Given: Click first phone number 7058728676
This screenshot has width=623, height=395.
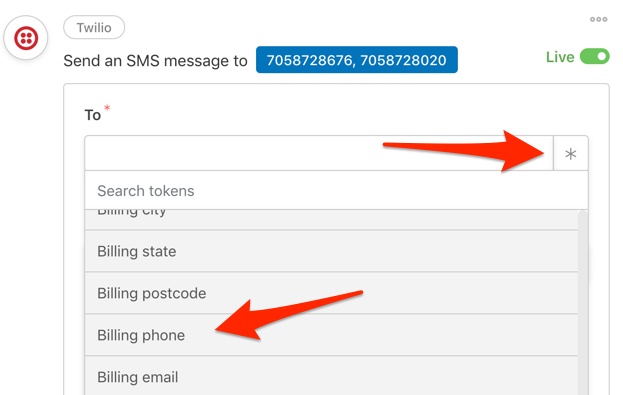Looking at the screenshot, I should point(309,60).
